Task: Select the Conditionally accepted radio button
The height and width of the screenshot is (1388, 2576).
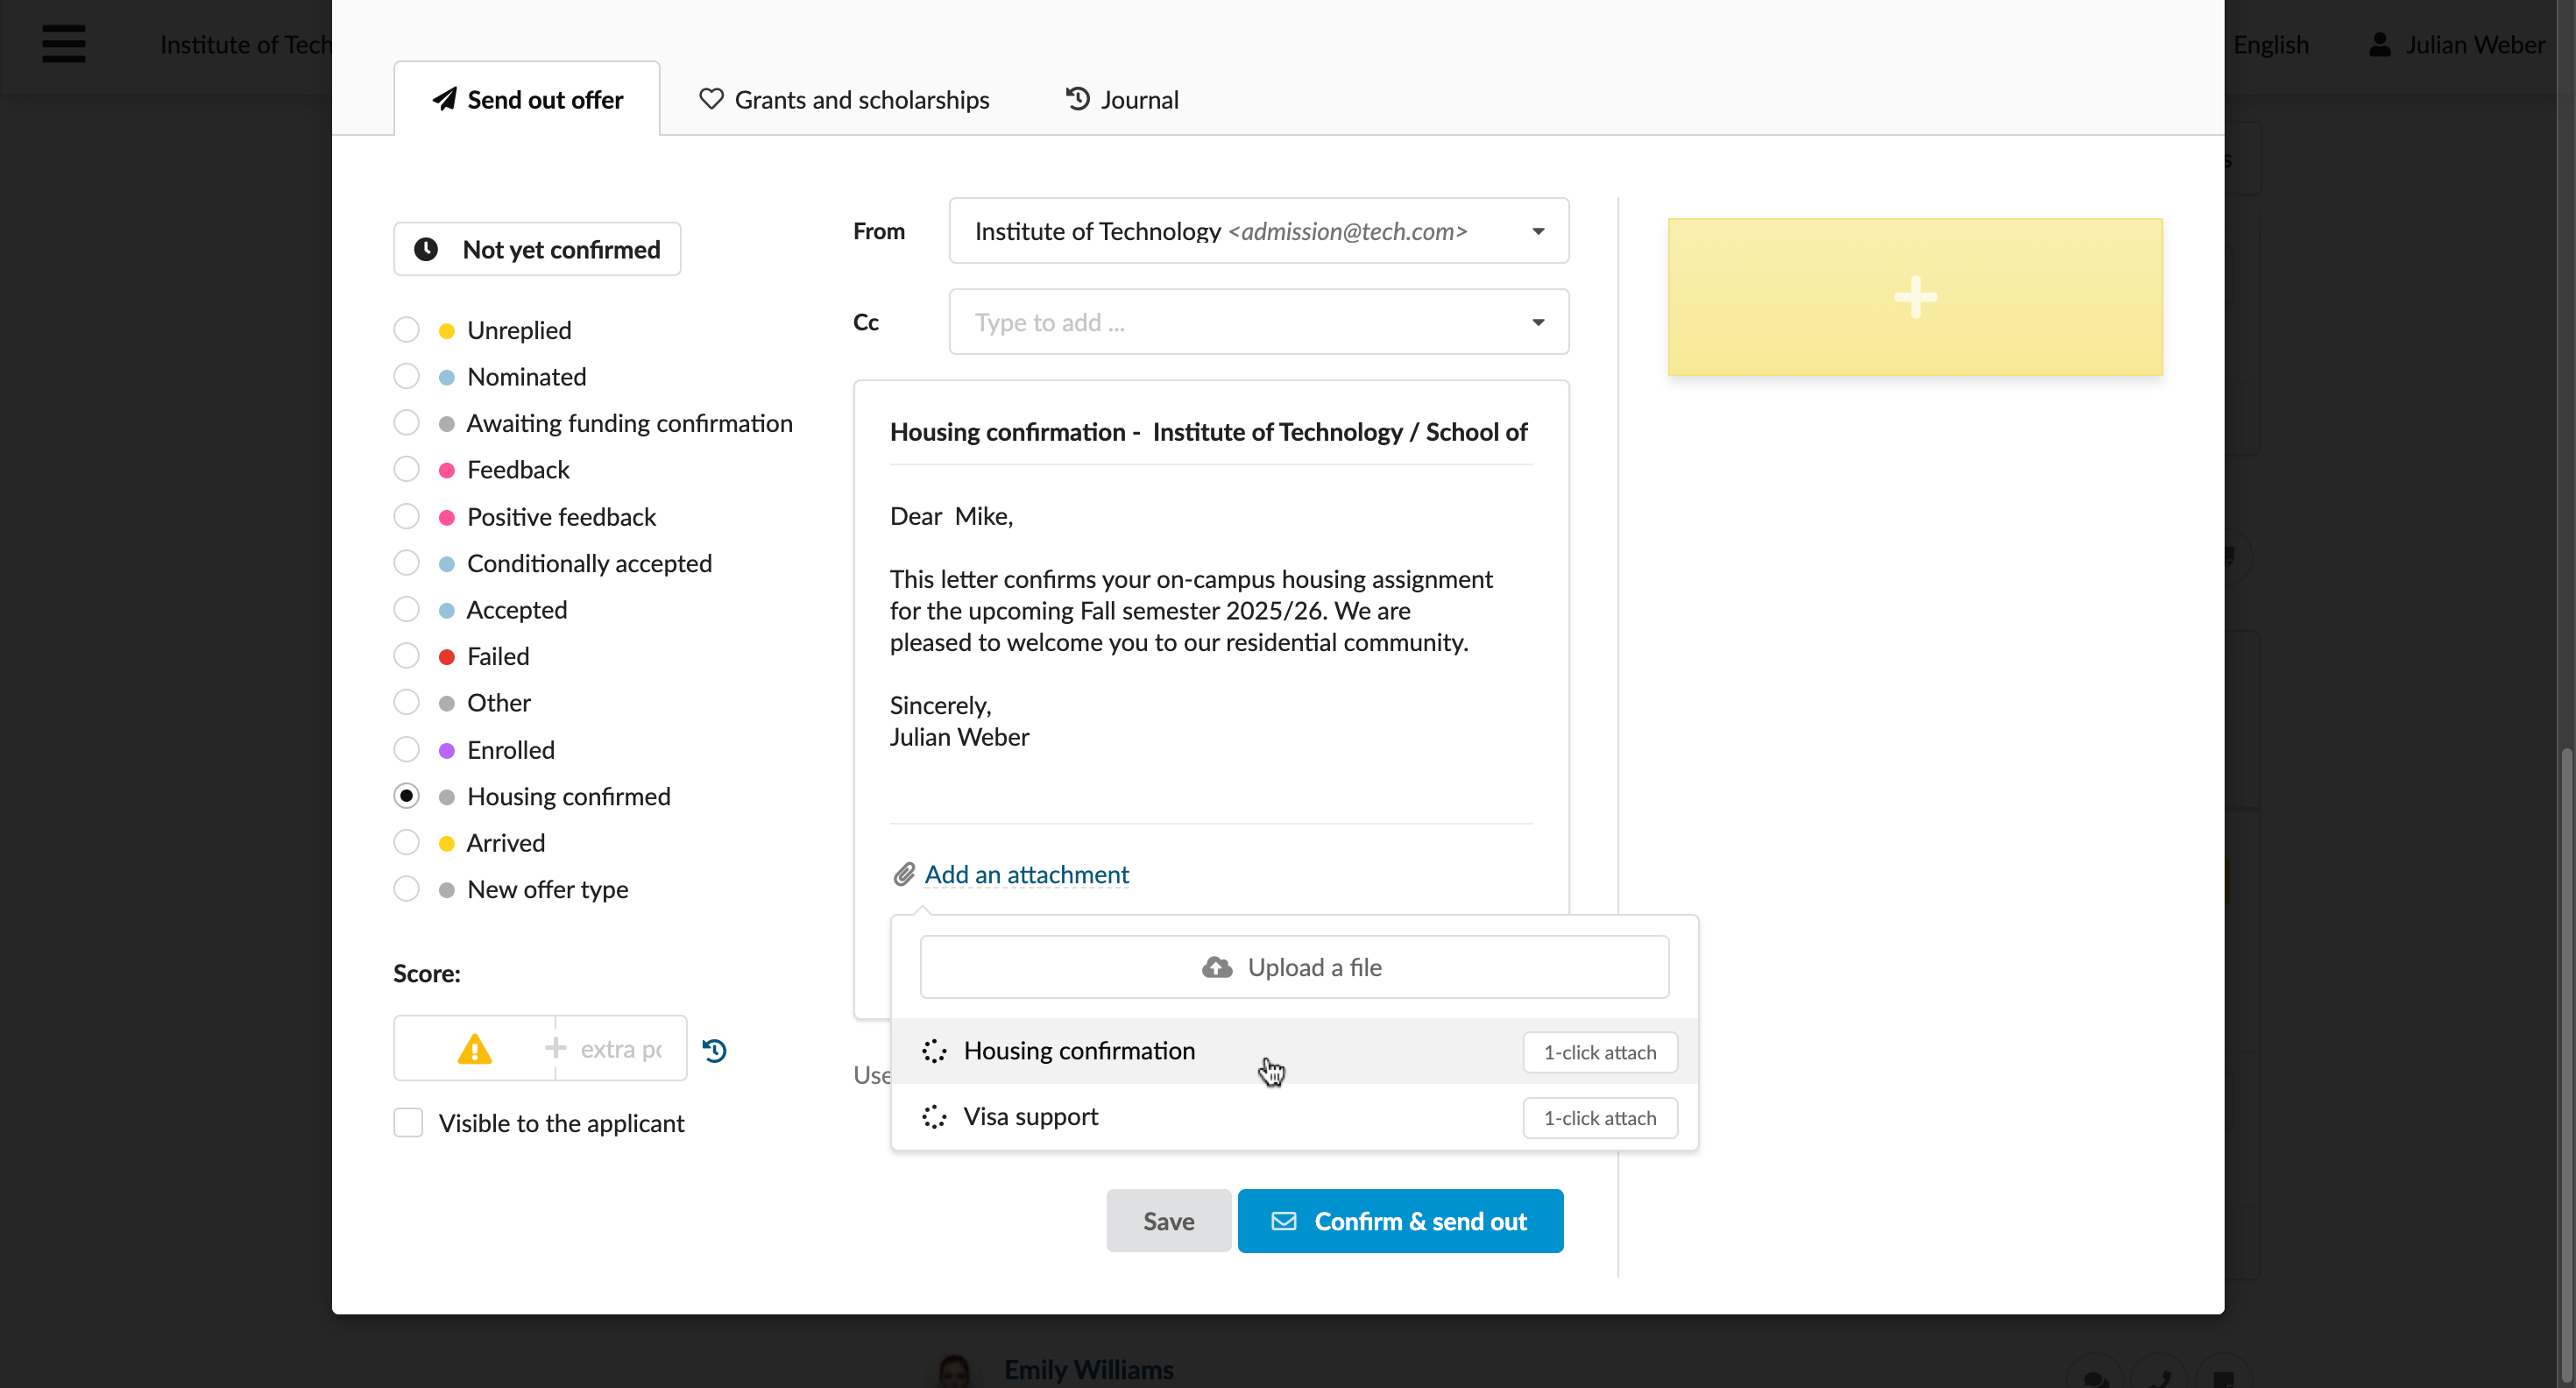Action: (x=406, y=563)
